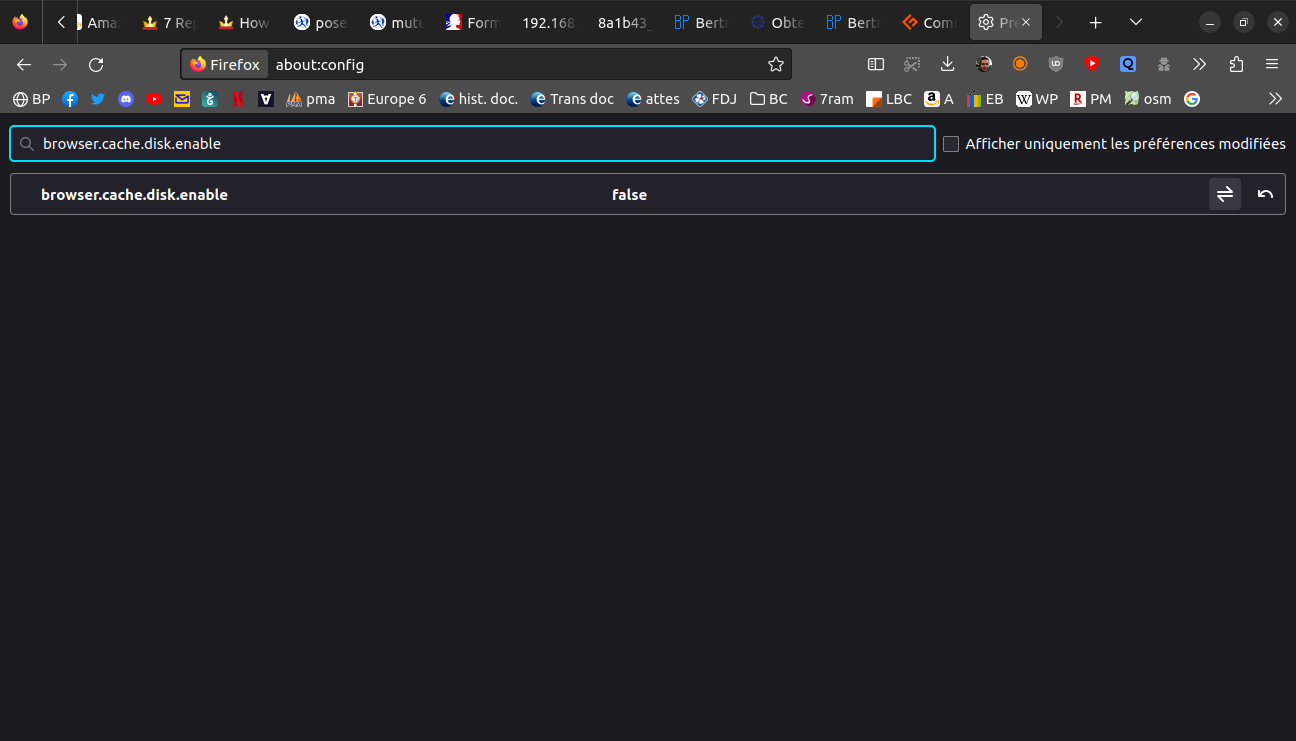This screenshot has height=741, width=1296.
Task: Open the 'hist. doc.' bookmark
Action: click(479, 99)
